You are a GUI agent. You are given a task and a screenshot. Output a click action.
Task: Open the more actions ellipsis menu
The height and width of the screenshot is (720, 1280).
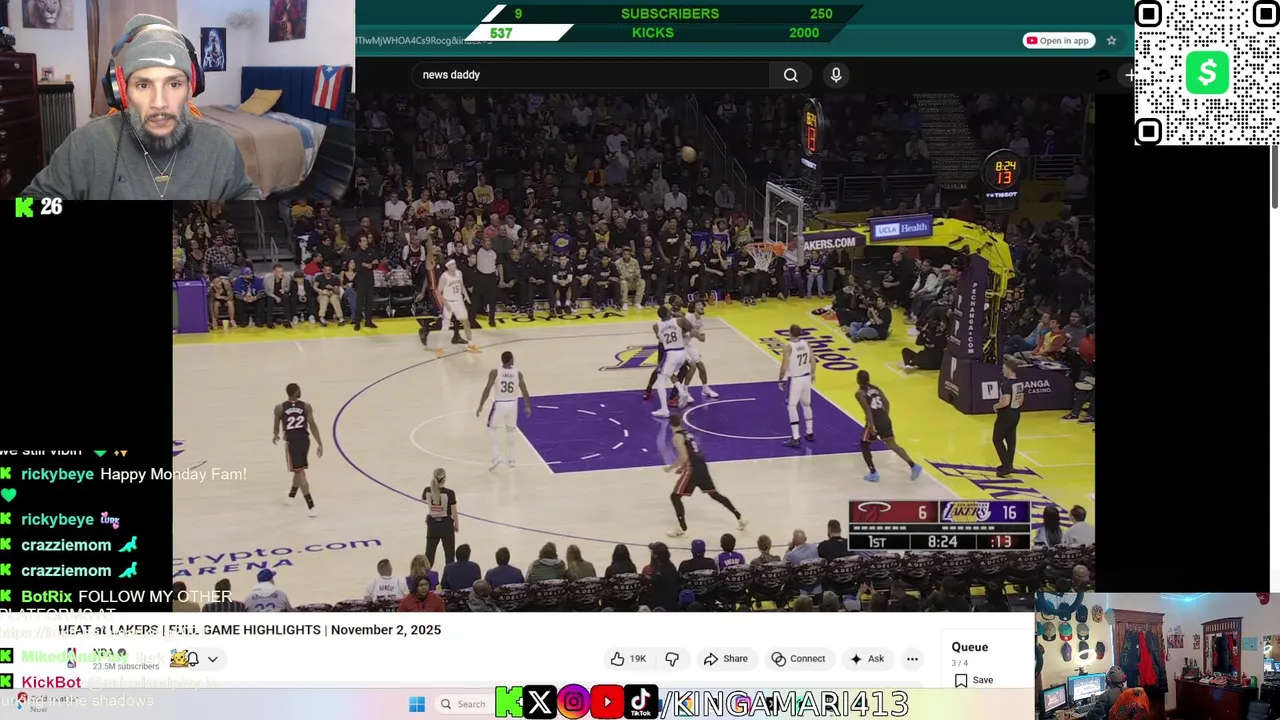coord(912,659)
